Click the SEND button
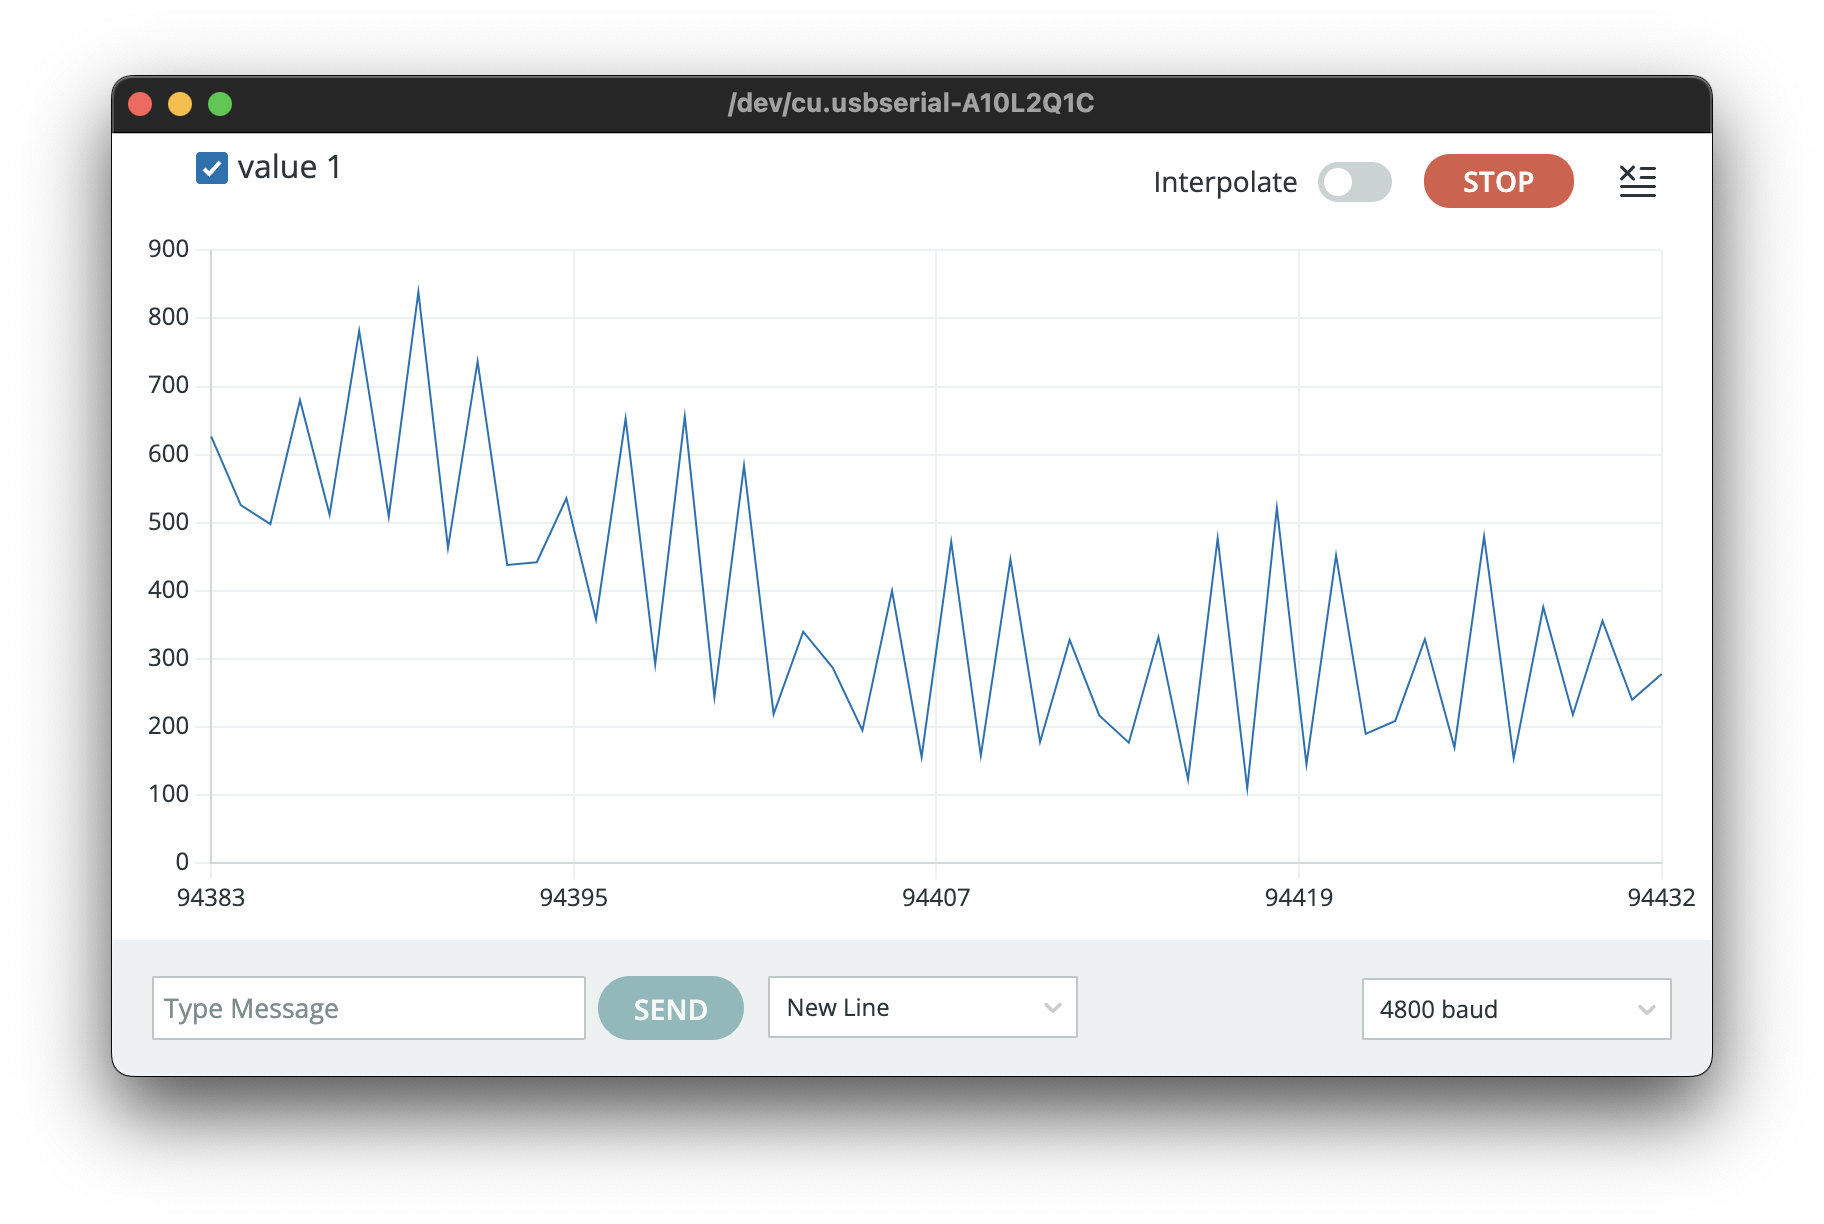The height and width of the screenshot is (1224, 1824). [670, 1008]
